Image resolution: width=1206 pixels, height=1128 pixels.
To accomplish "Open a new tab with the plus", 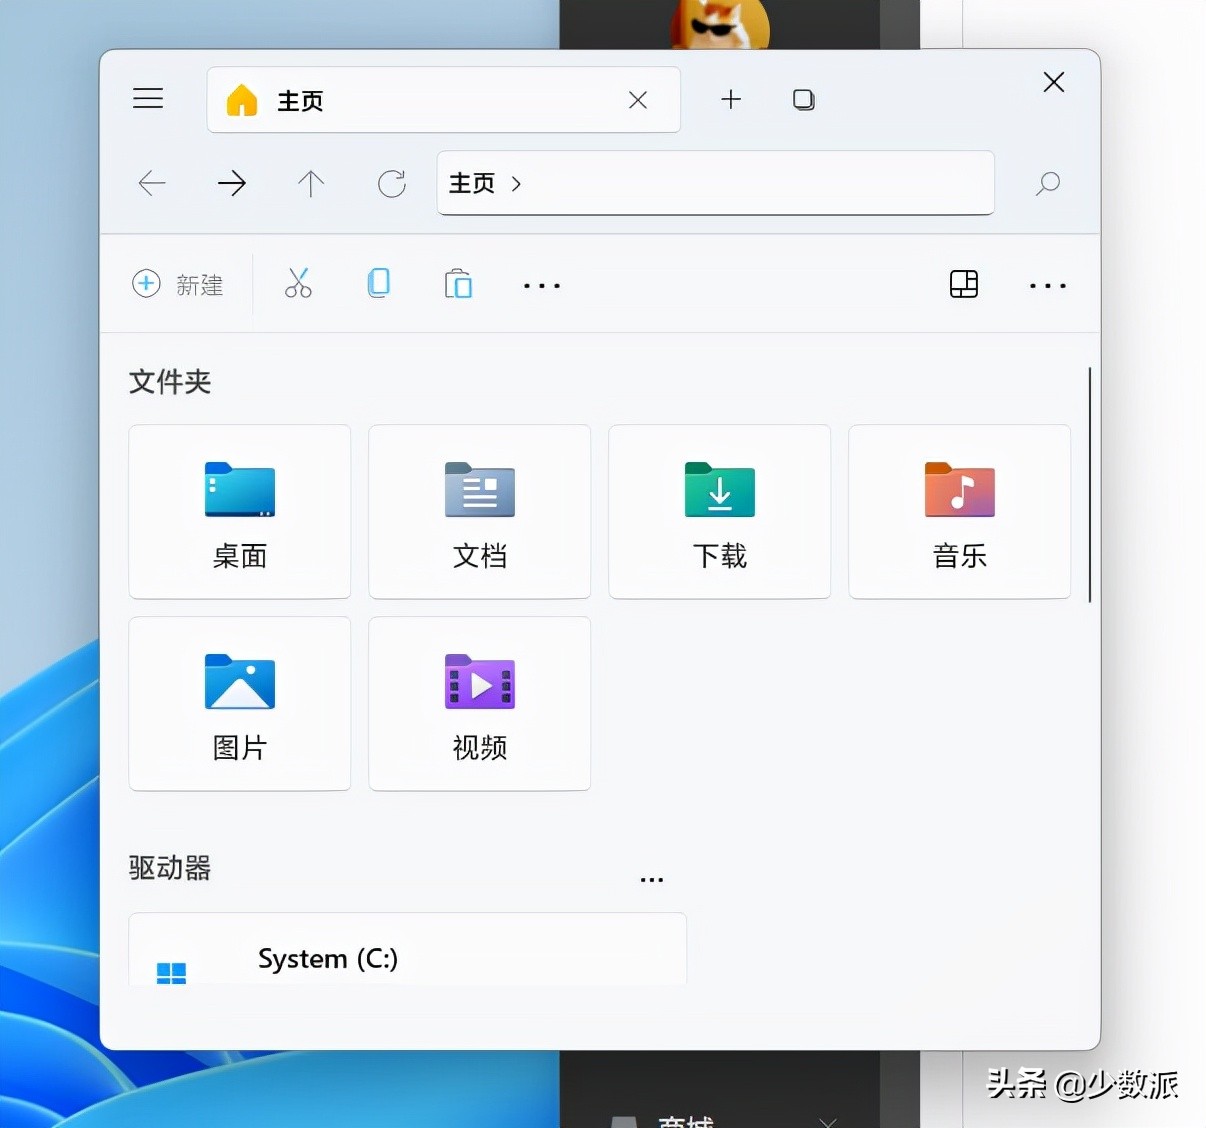I will click(x=731, y=99).
